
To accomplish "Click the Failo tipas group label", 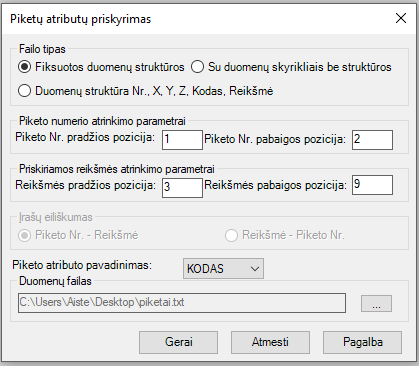I will point(42,49).
